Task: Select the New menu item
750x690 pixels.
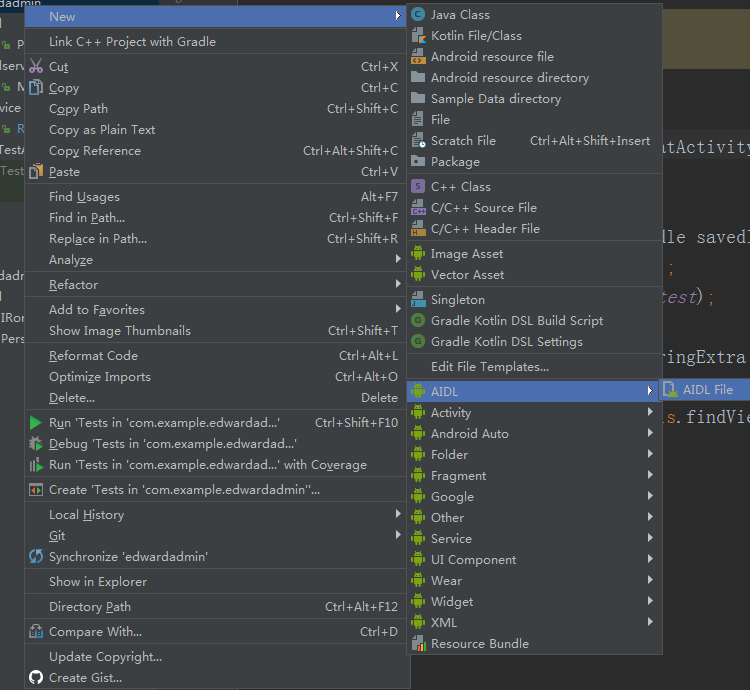Action: point(215,17)
